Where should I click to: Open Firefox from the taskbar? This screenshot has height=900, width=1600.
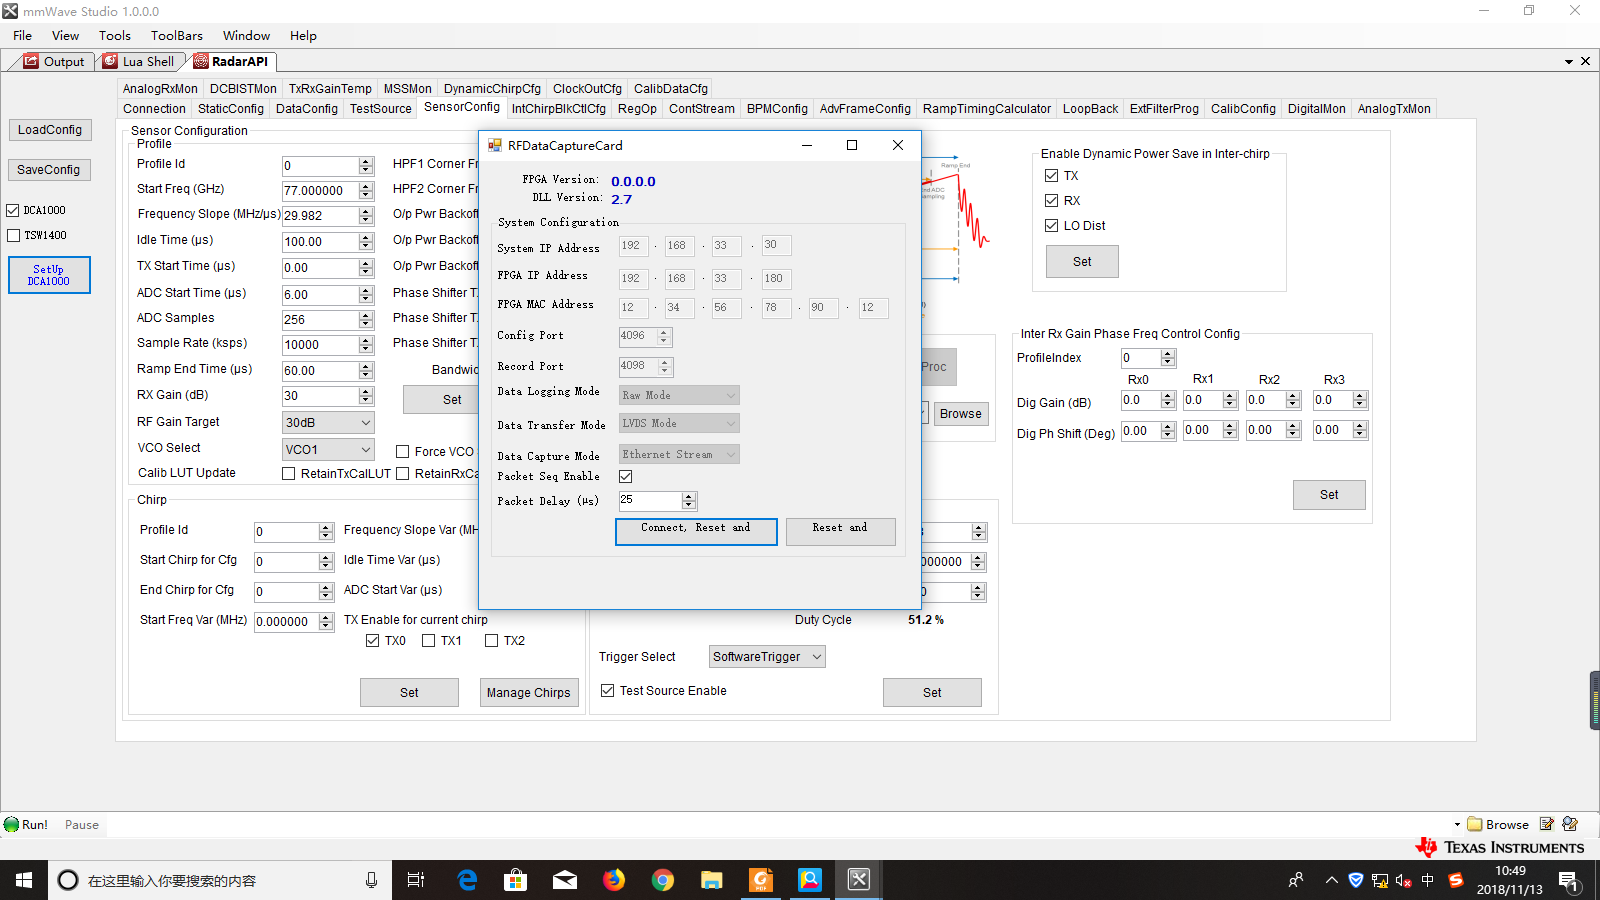pos(614,880)
